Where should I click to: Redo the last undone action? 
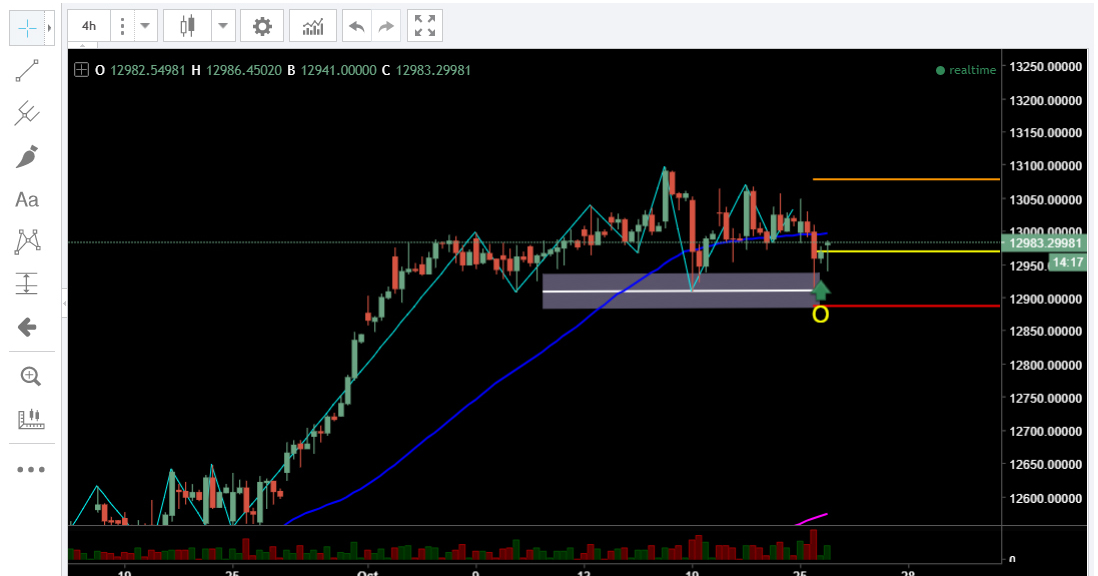click(x=384, y=25)
